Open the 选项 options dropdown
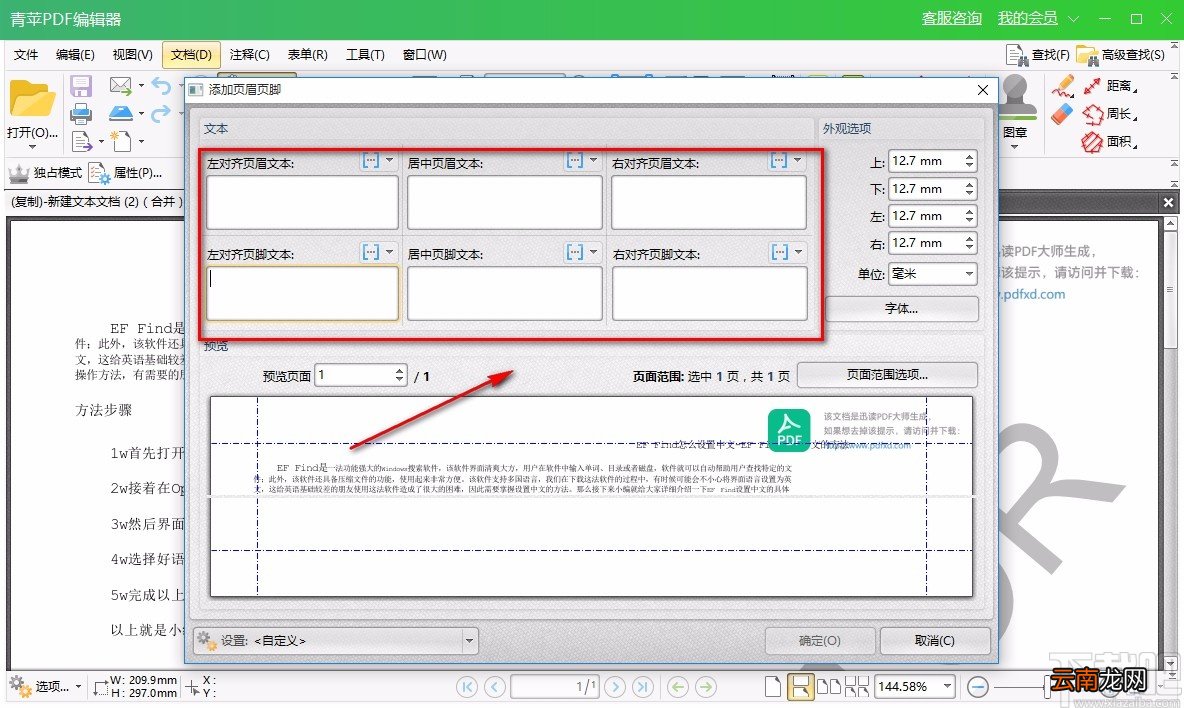Viewport: 1184px width, 708px height. (45, 686)
